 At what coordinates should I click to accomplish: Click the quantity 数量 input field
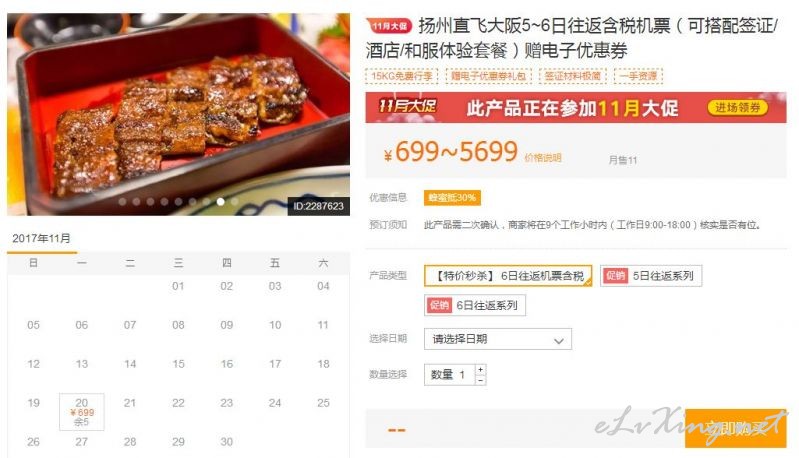449,374
